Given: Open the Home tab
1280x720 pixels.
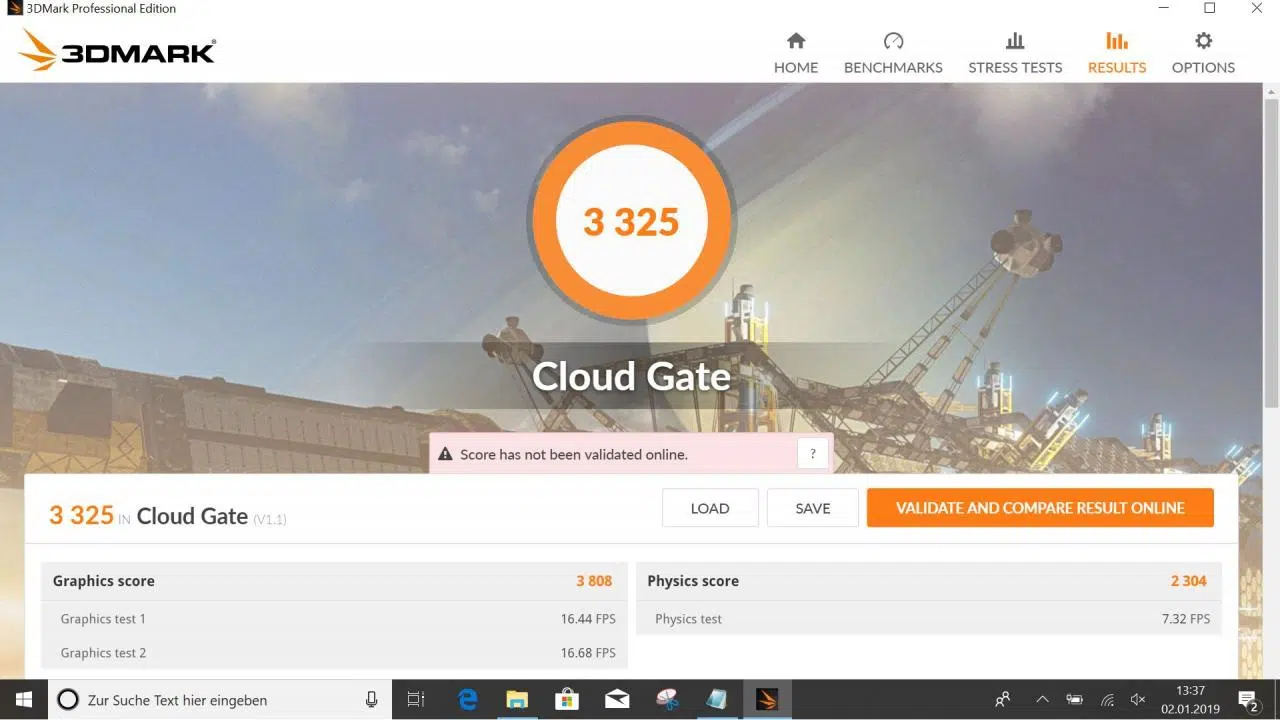Looking at the screenshot, I should click(796, 53).
